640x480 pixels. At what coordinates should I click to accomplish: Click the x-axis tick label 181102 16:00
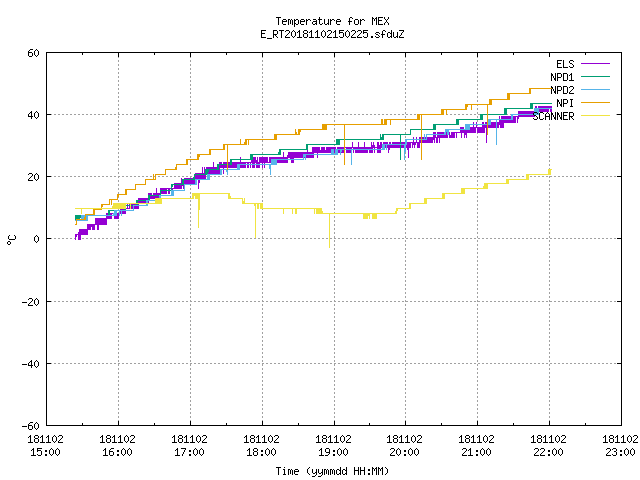coord(118,446)
